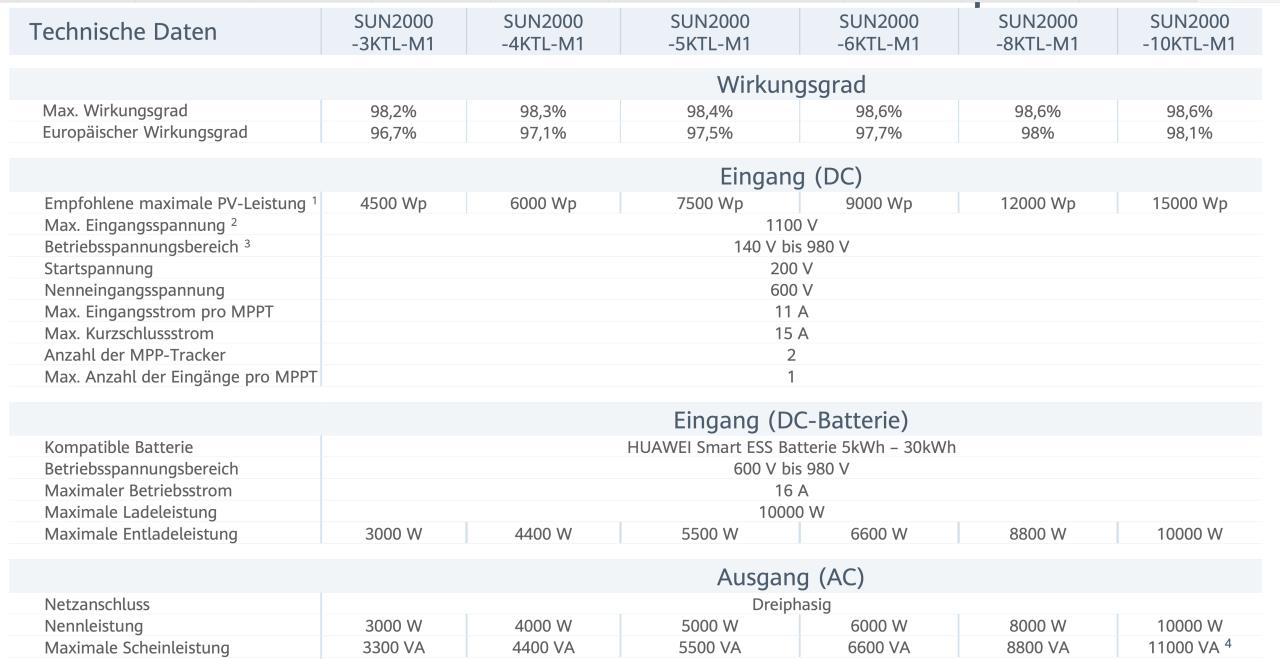This screenshot has height=659, width=1280.
Task: Select the Wirkungsgrad section title
Action: point(790,85)
